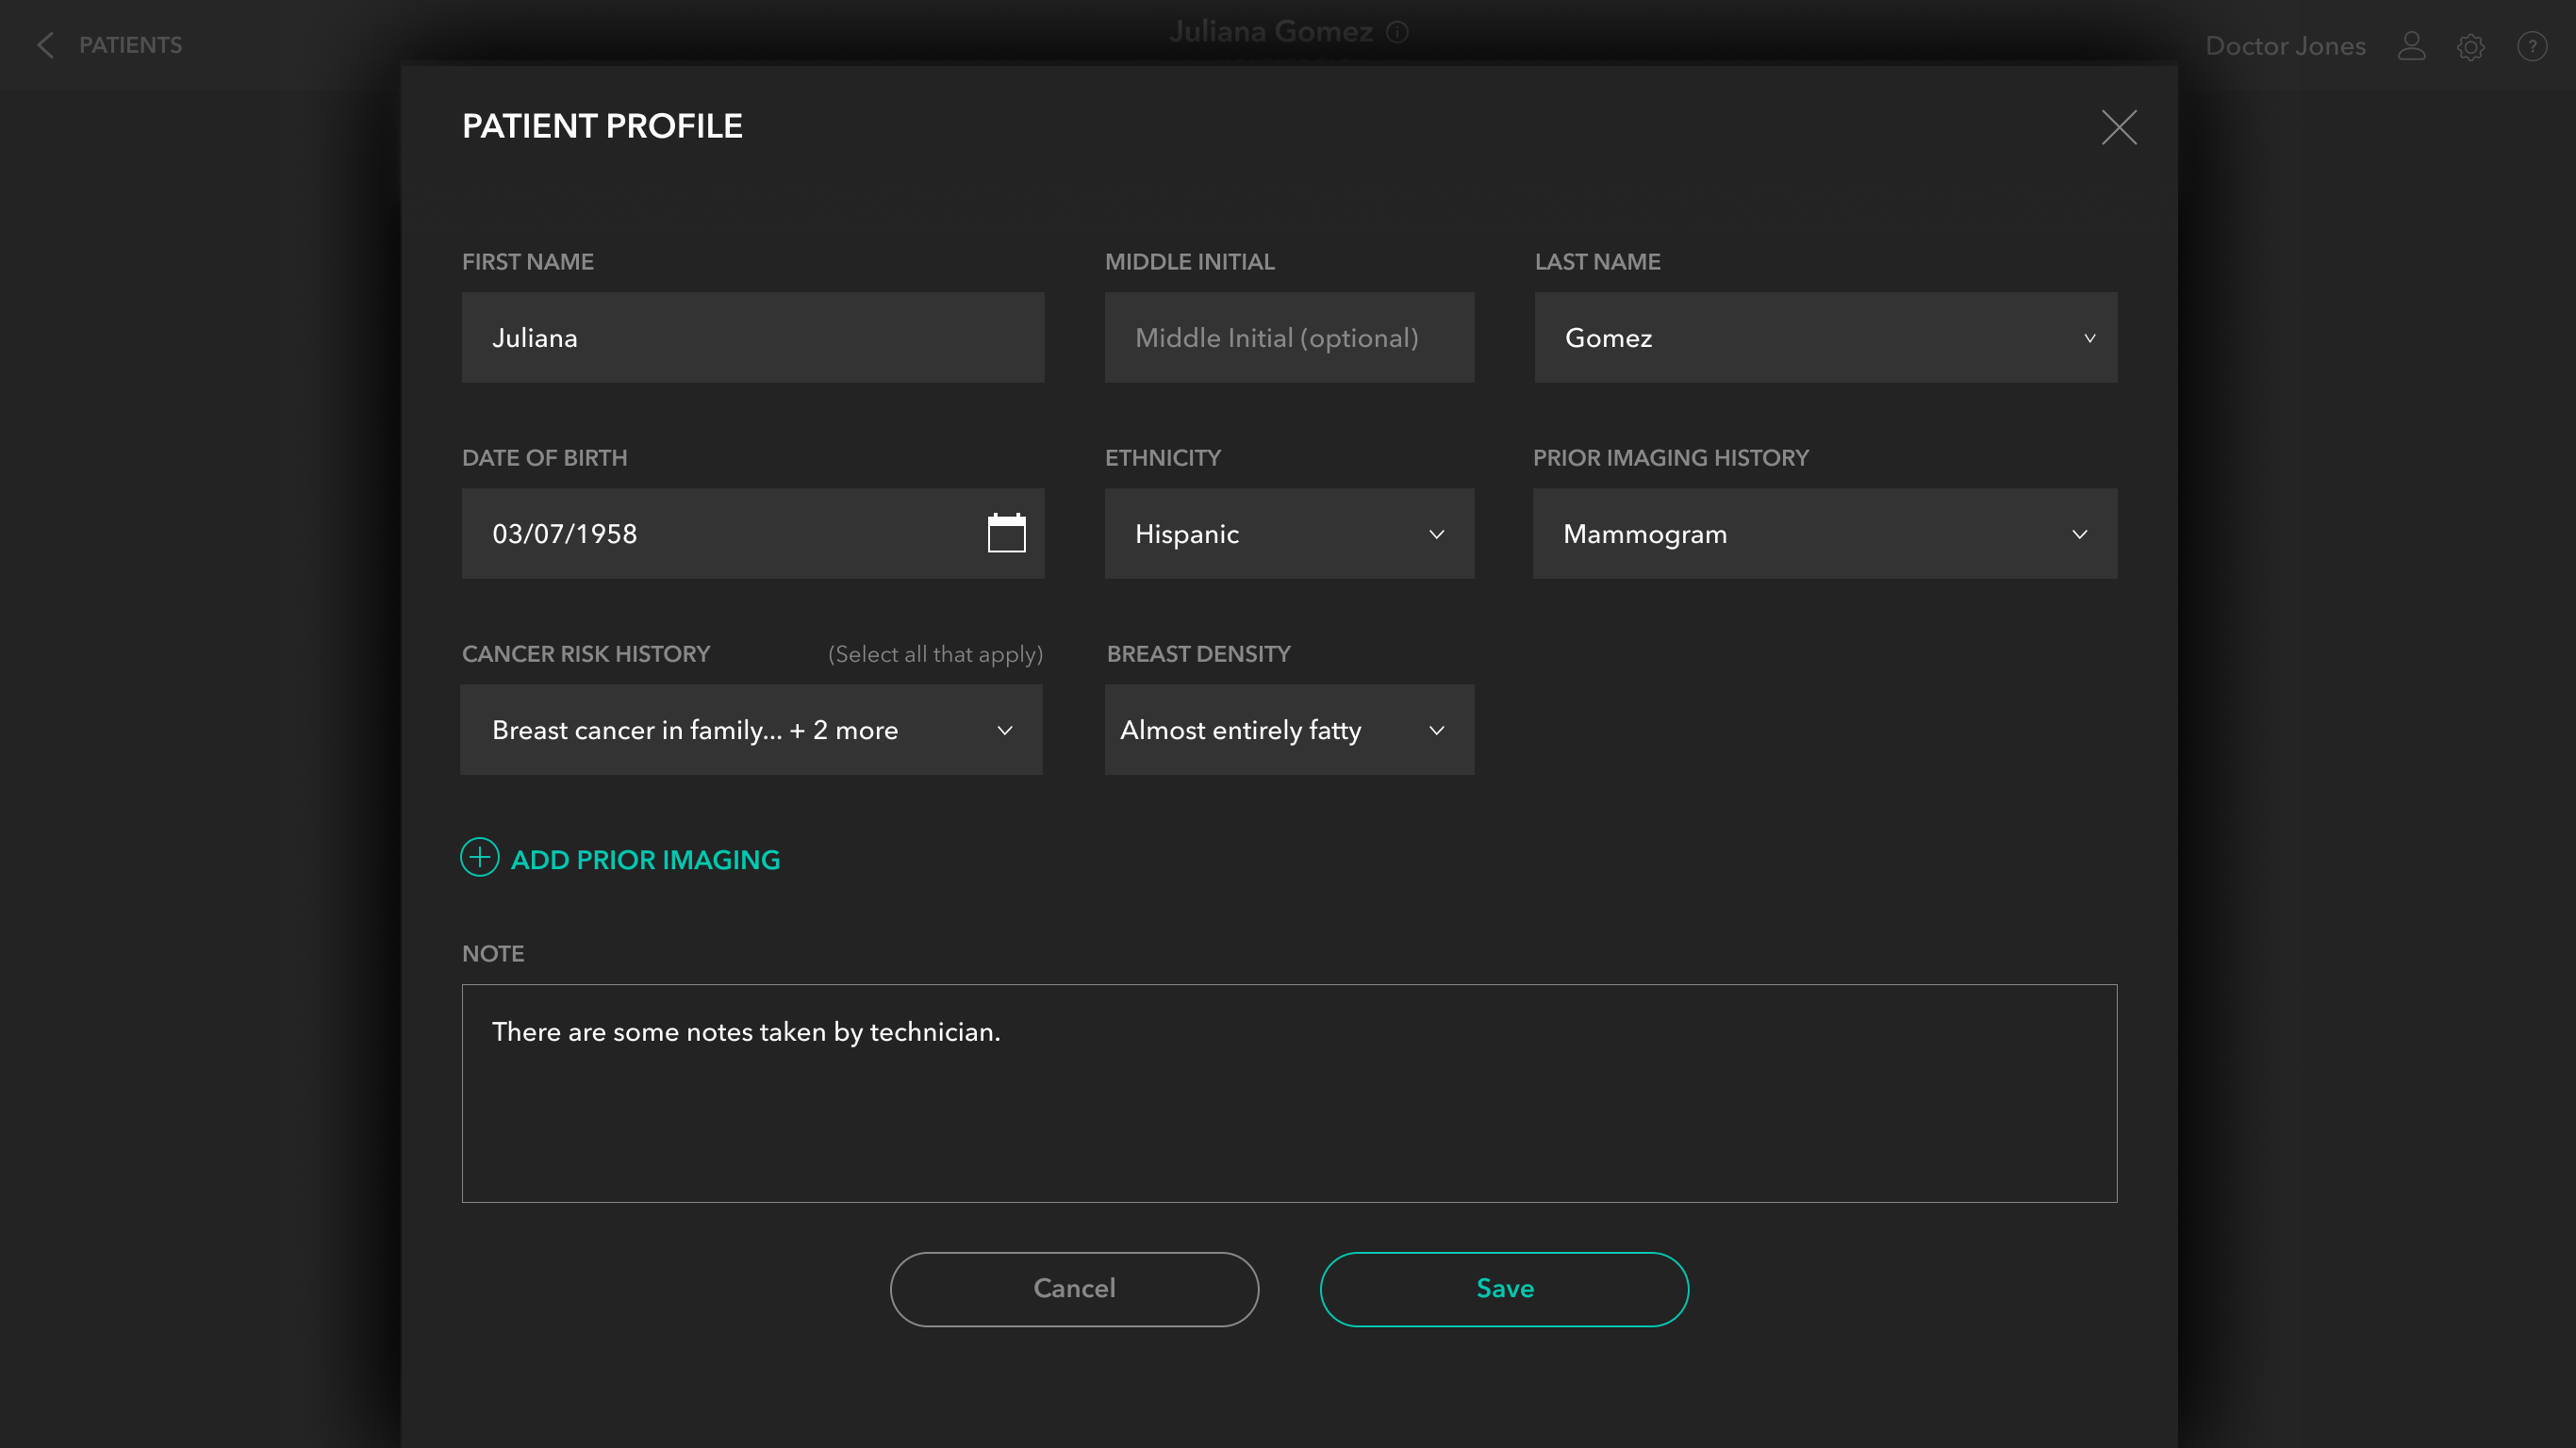
Task: Expand the Breast Density dropdown
Action: point(1288,730)
